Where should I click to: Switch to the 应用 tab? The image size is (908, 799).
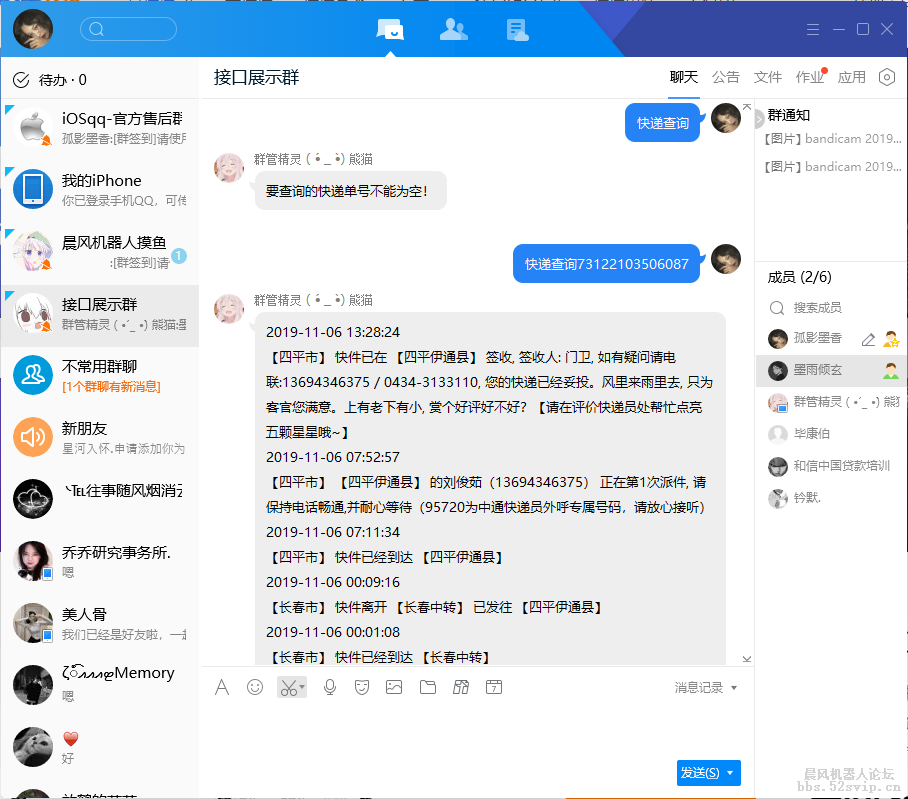(851, 77)
